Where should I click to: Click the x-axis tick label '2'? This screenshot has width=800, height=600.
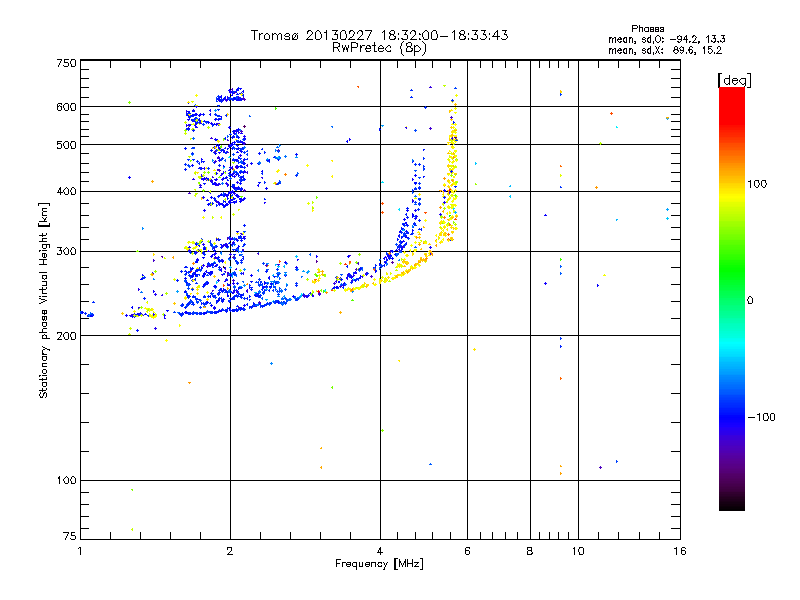pos(230,551)
